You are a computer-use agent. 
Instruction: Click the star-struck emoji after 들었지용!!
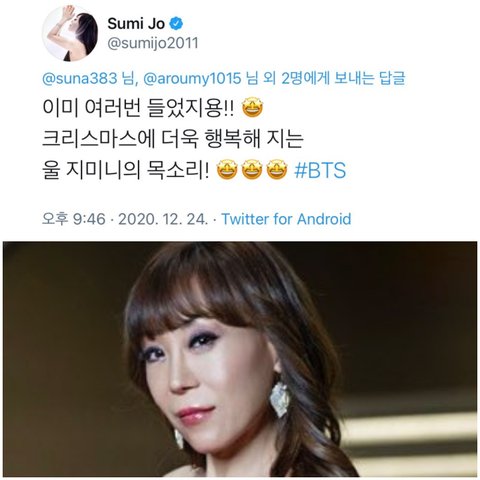point(252,107)
